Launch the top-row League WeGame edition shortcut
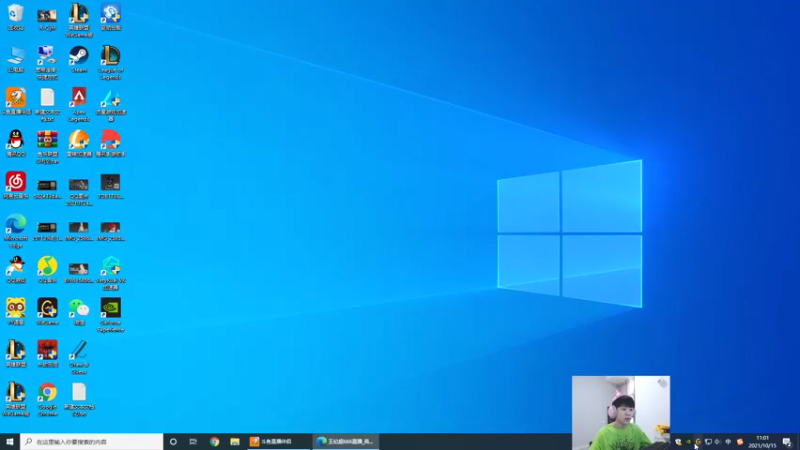800x450 pixels. point(79,20)
